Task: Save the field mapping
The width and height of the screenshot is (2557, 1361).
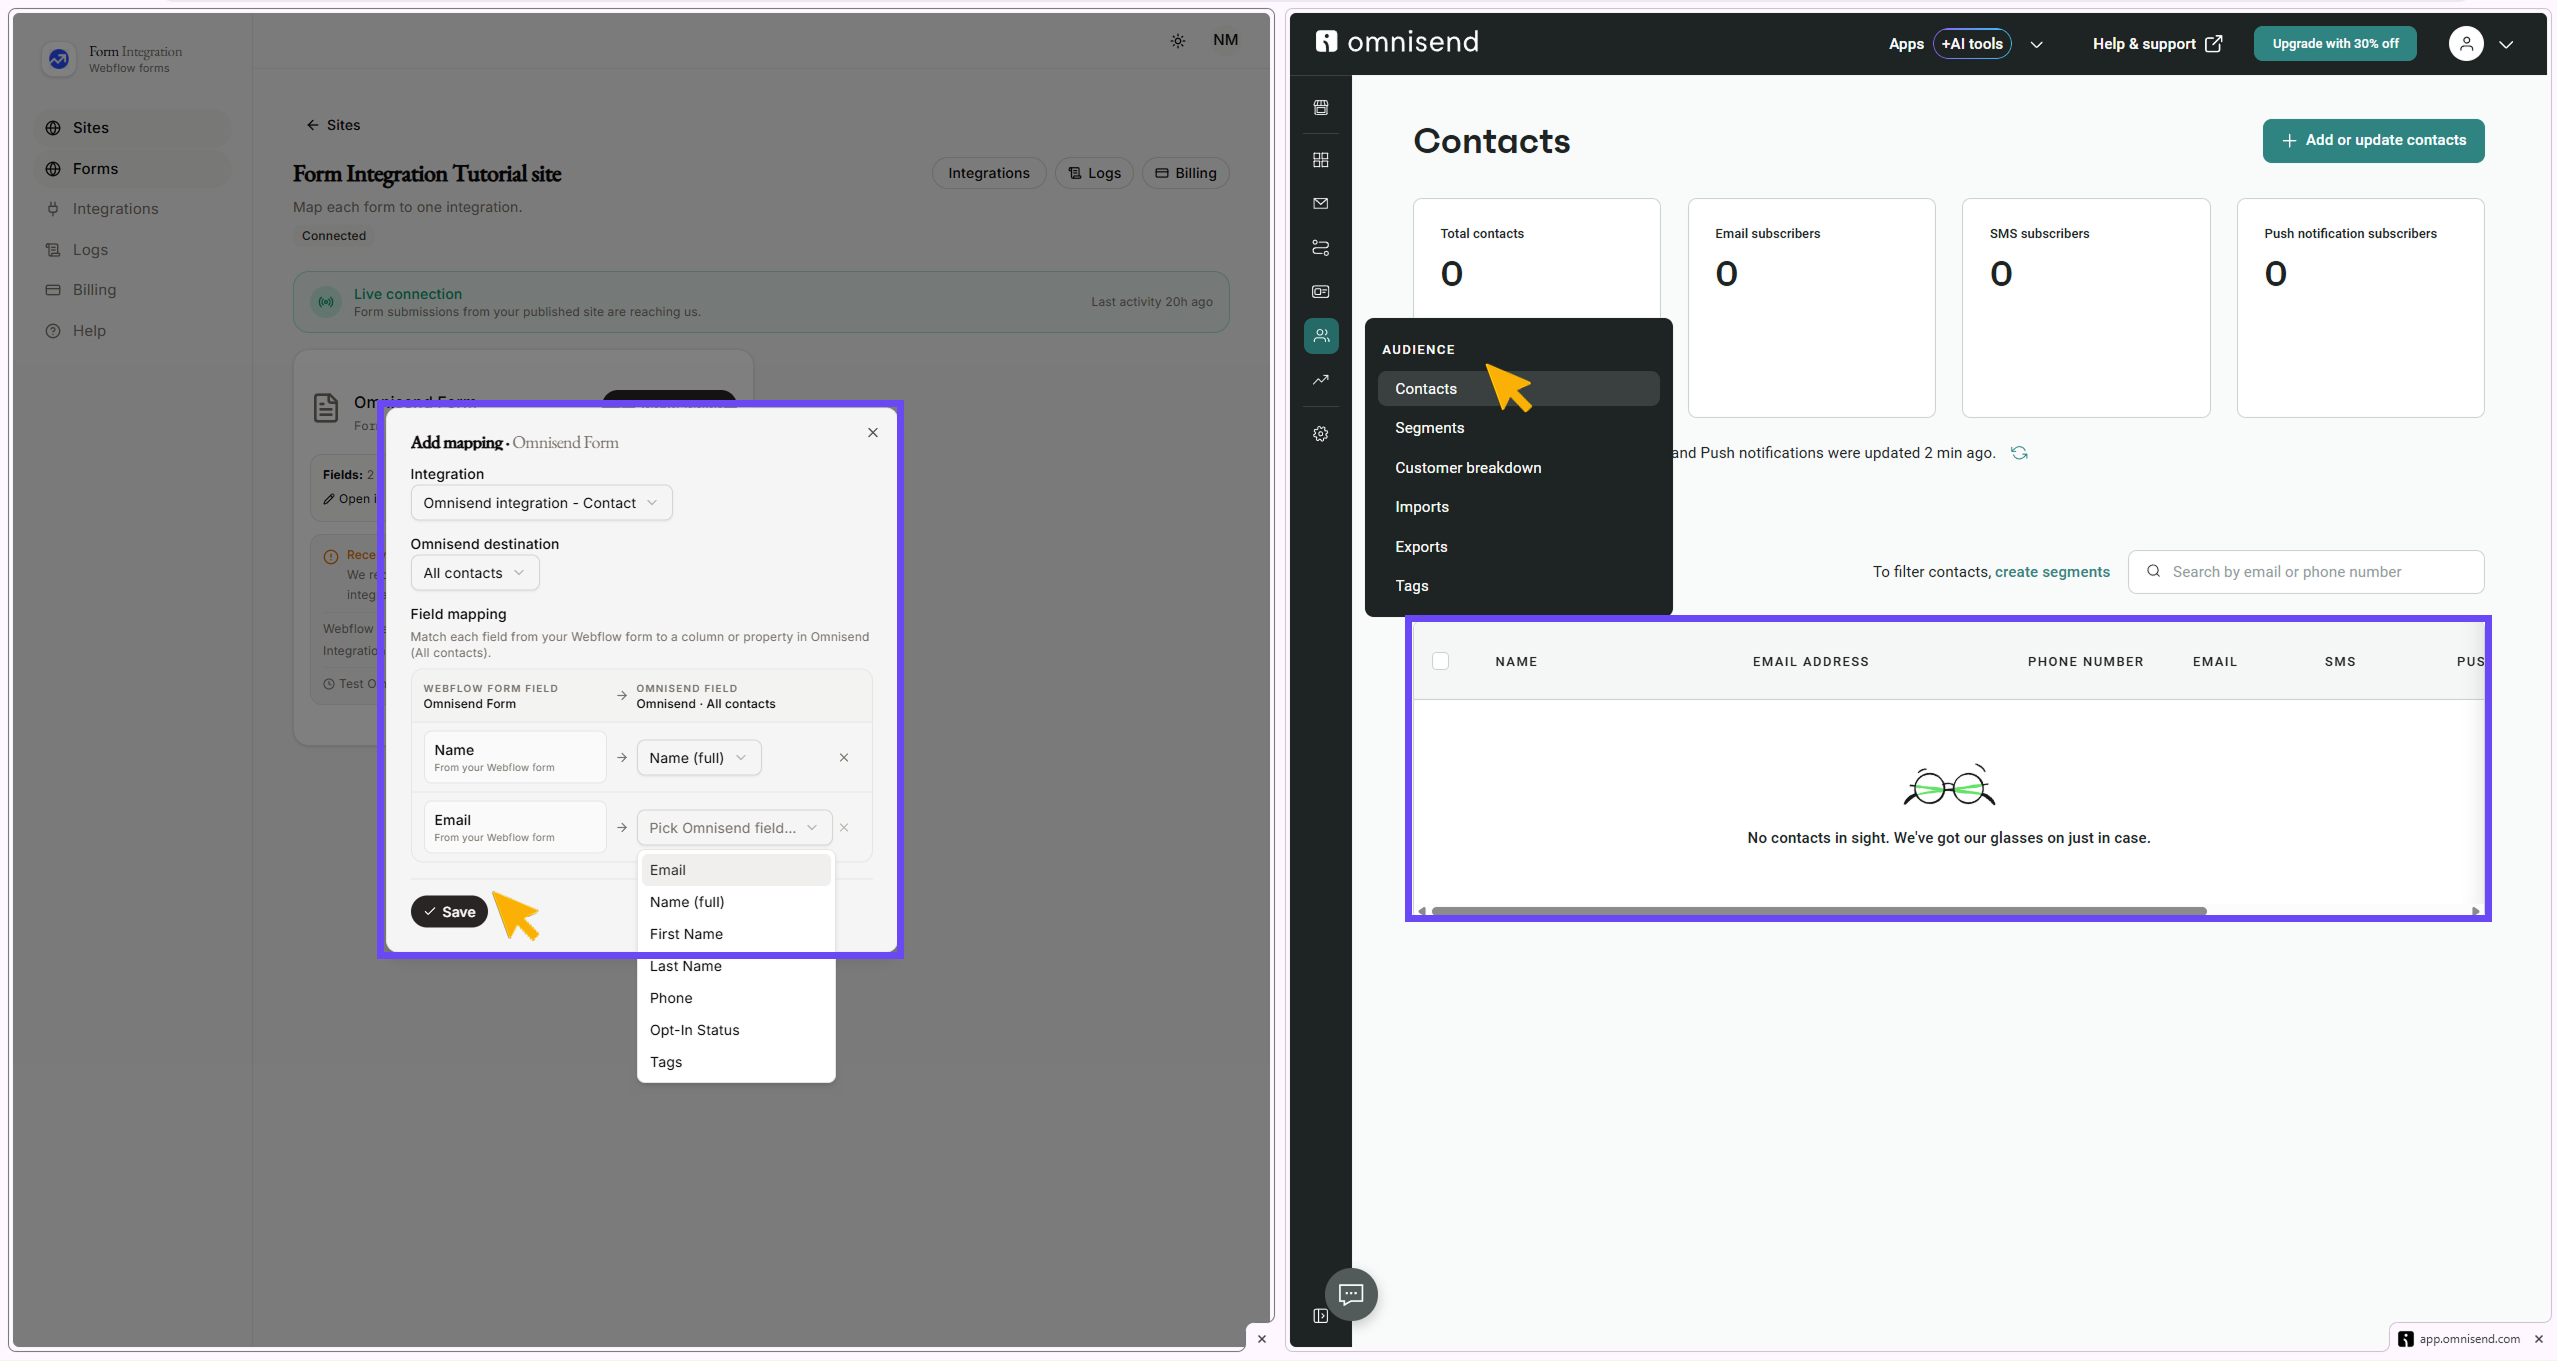Action: pos(449,912)
